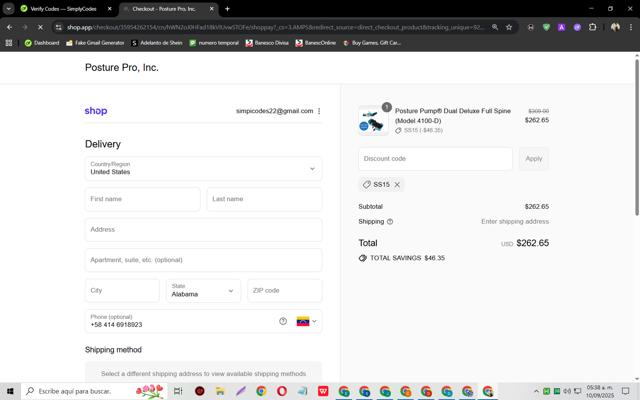Click the Shop logo

96,111
